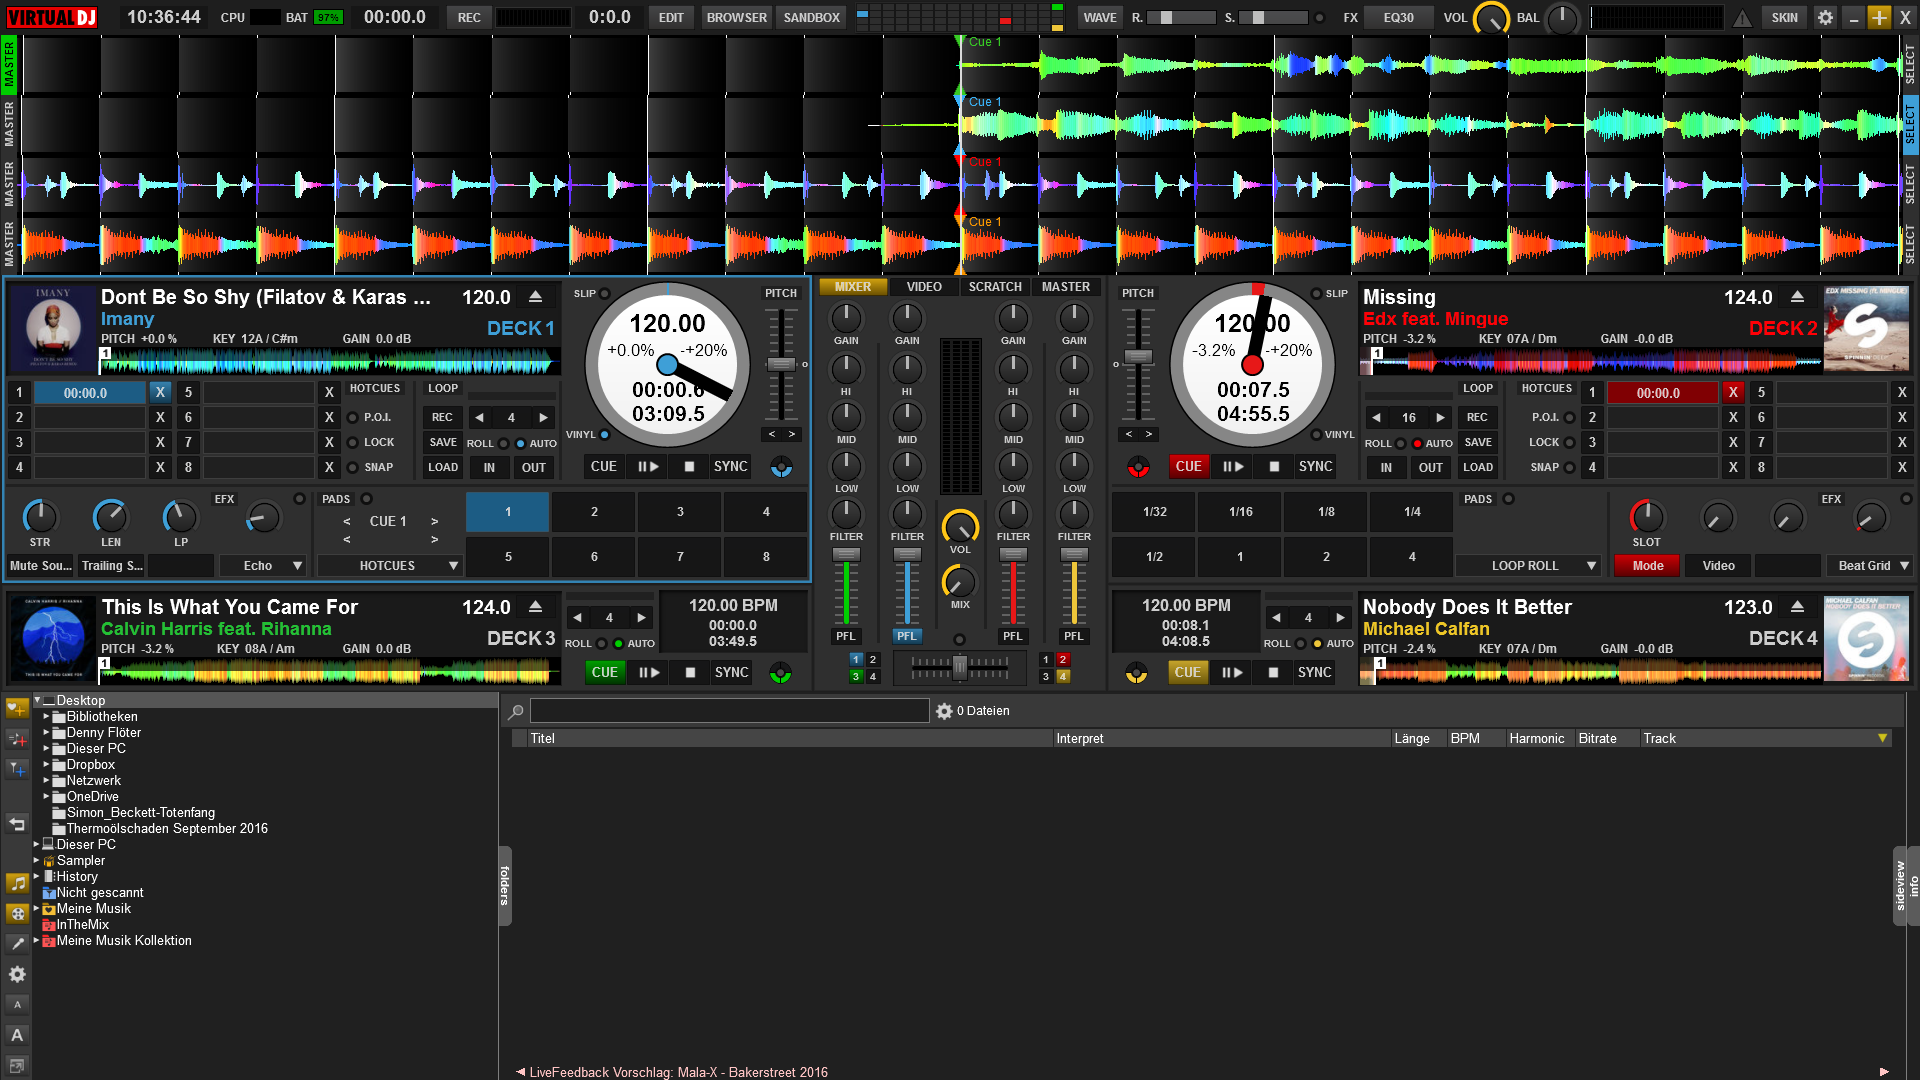Switch to the VIDEO mixer tab

(x=923, y=287)
